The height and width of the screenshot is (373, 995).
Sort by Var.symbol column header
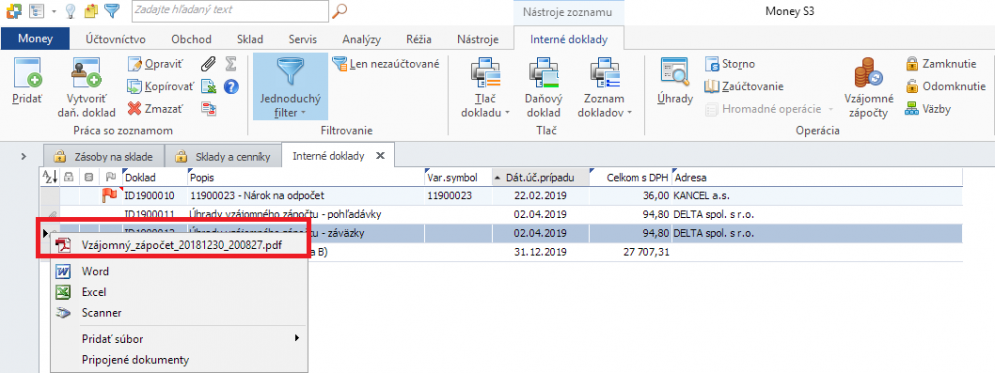coord(458,178)
